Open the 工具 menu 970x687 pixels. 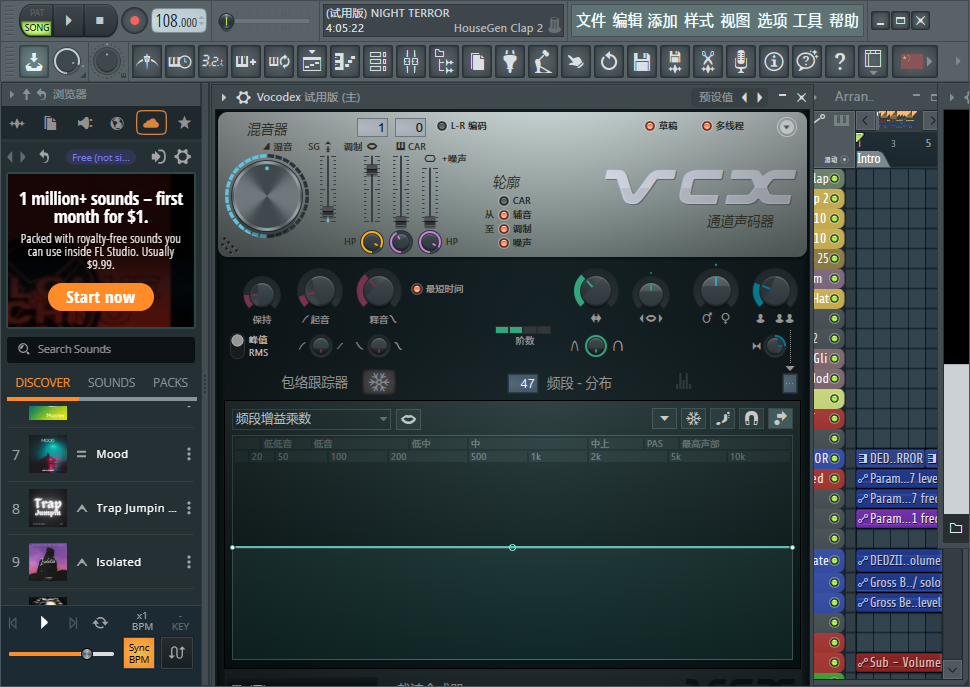coord(808,21)
